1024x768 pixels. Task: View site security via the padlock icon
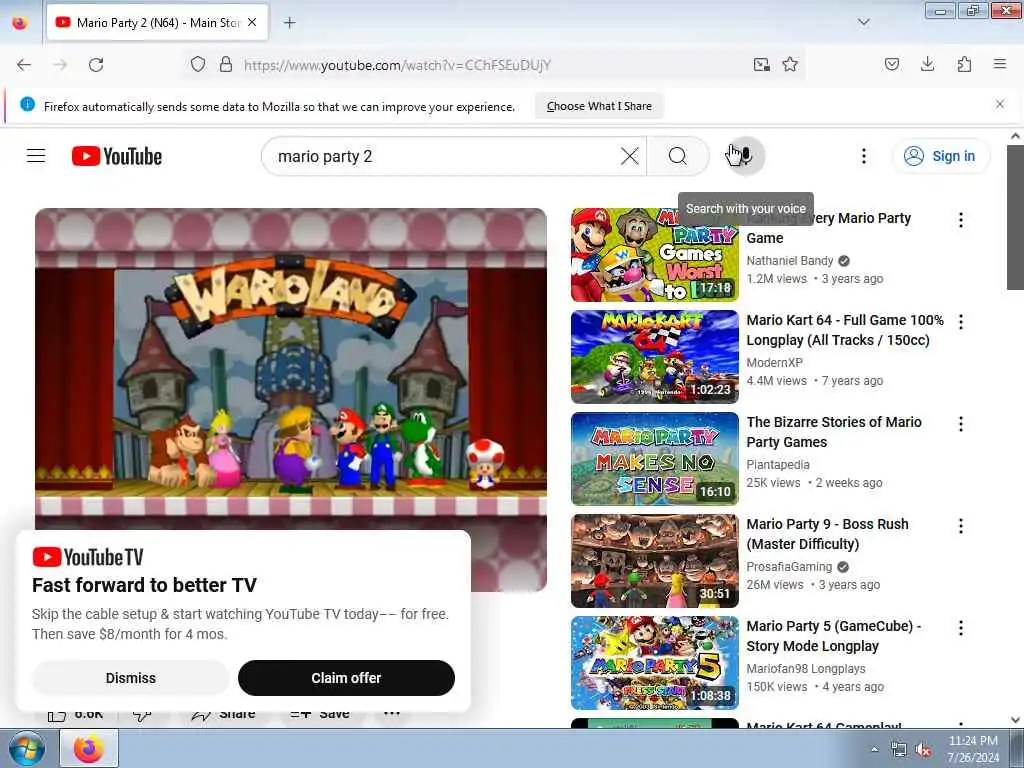coord(226,65)
